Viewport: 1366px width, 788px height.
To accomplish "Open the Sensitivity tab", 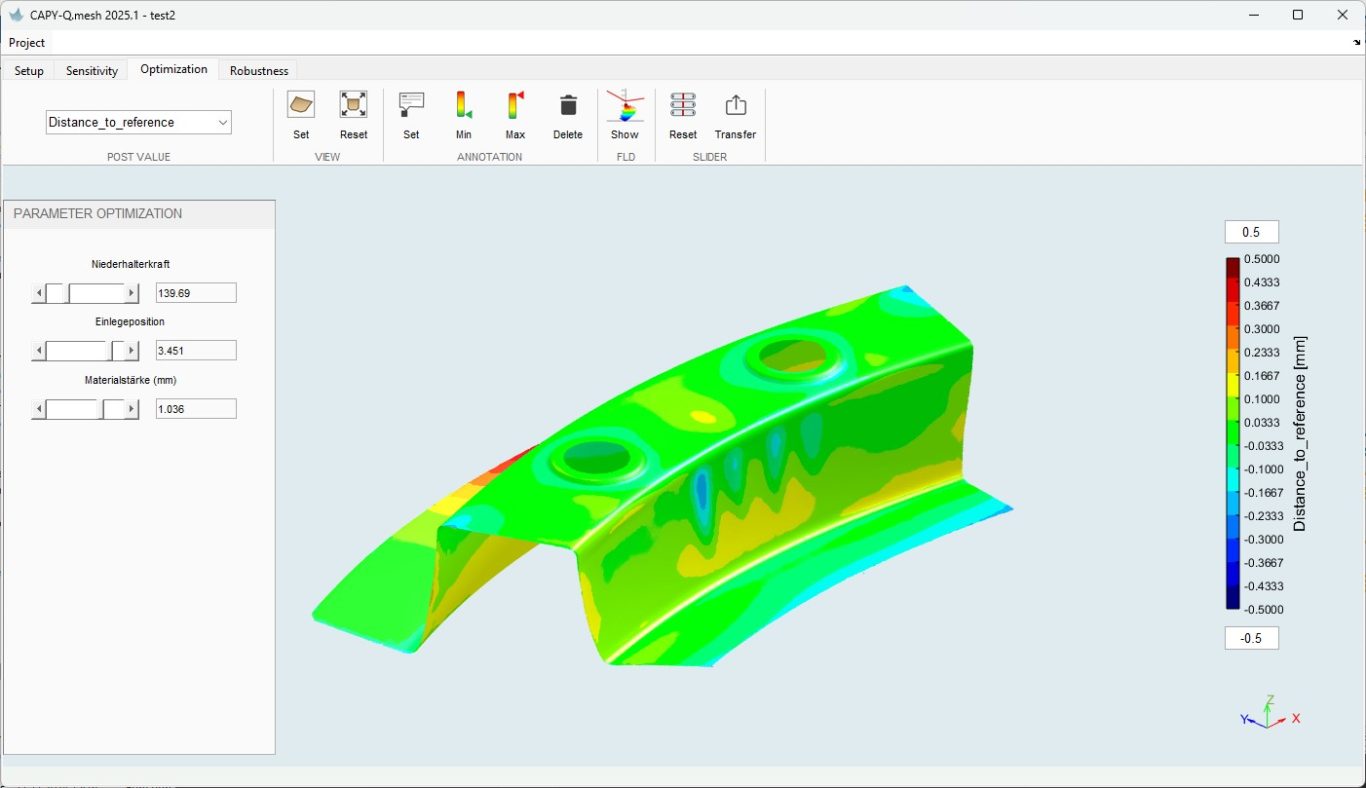I will pos(92,70).
